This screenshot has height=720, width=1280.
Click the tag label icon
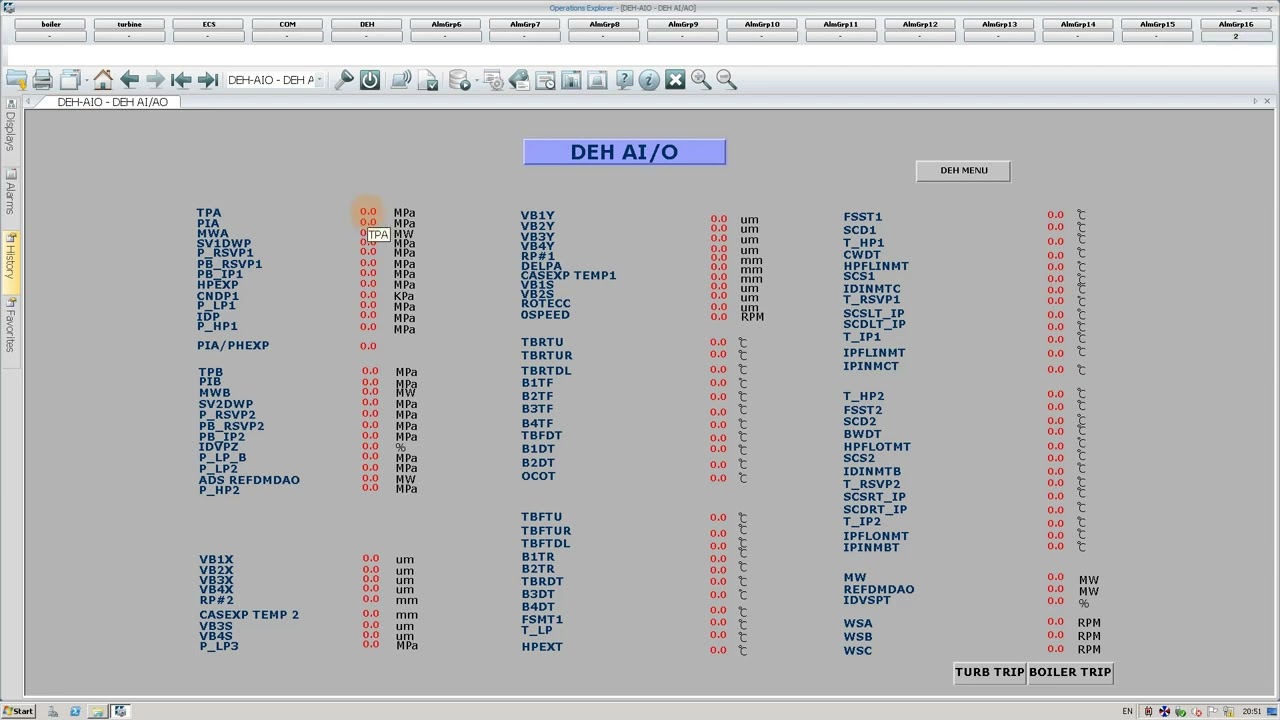pyautogui.click(x=519, y=80)
